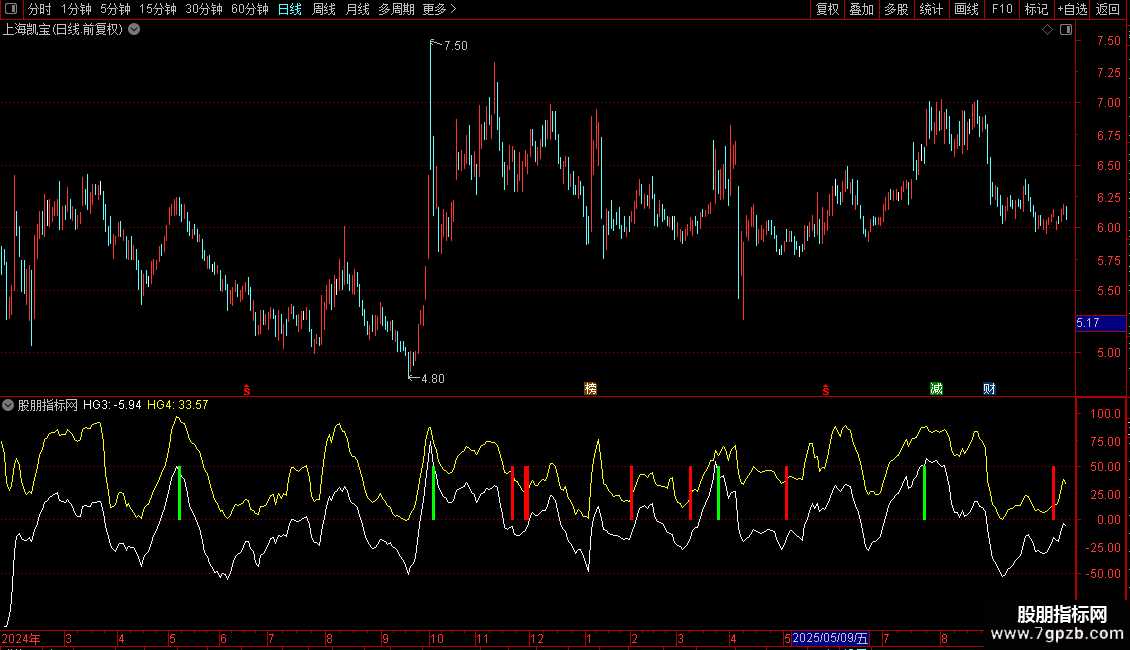The height and width of the screenshot is (650, 1130).
Task: Add stock to watchlist with +自选
Action: pyautogui.click(x=1072, y=9)
